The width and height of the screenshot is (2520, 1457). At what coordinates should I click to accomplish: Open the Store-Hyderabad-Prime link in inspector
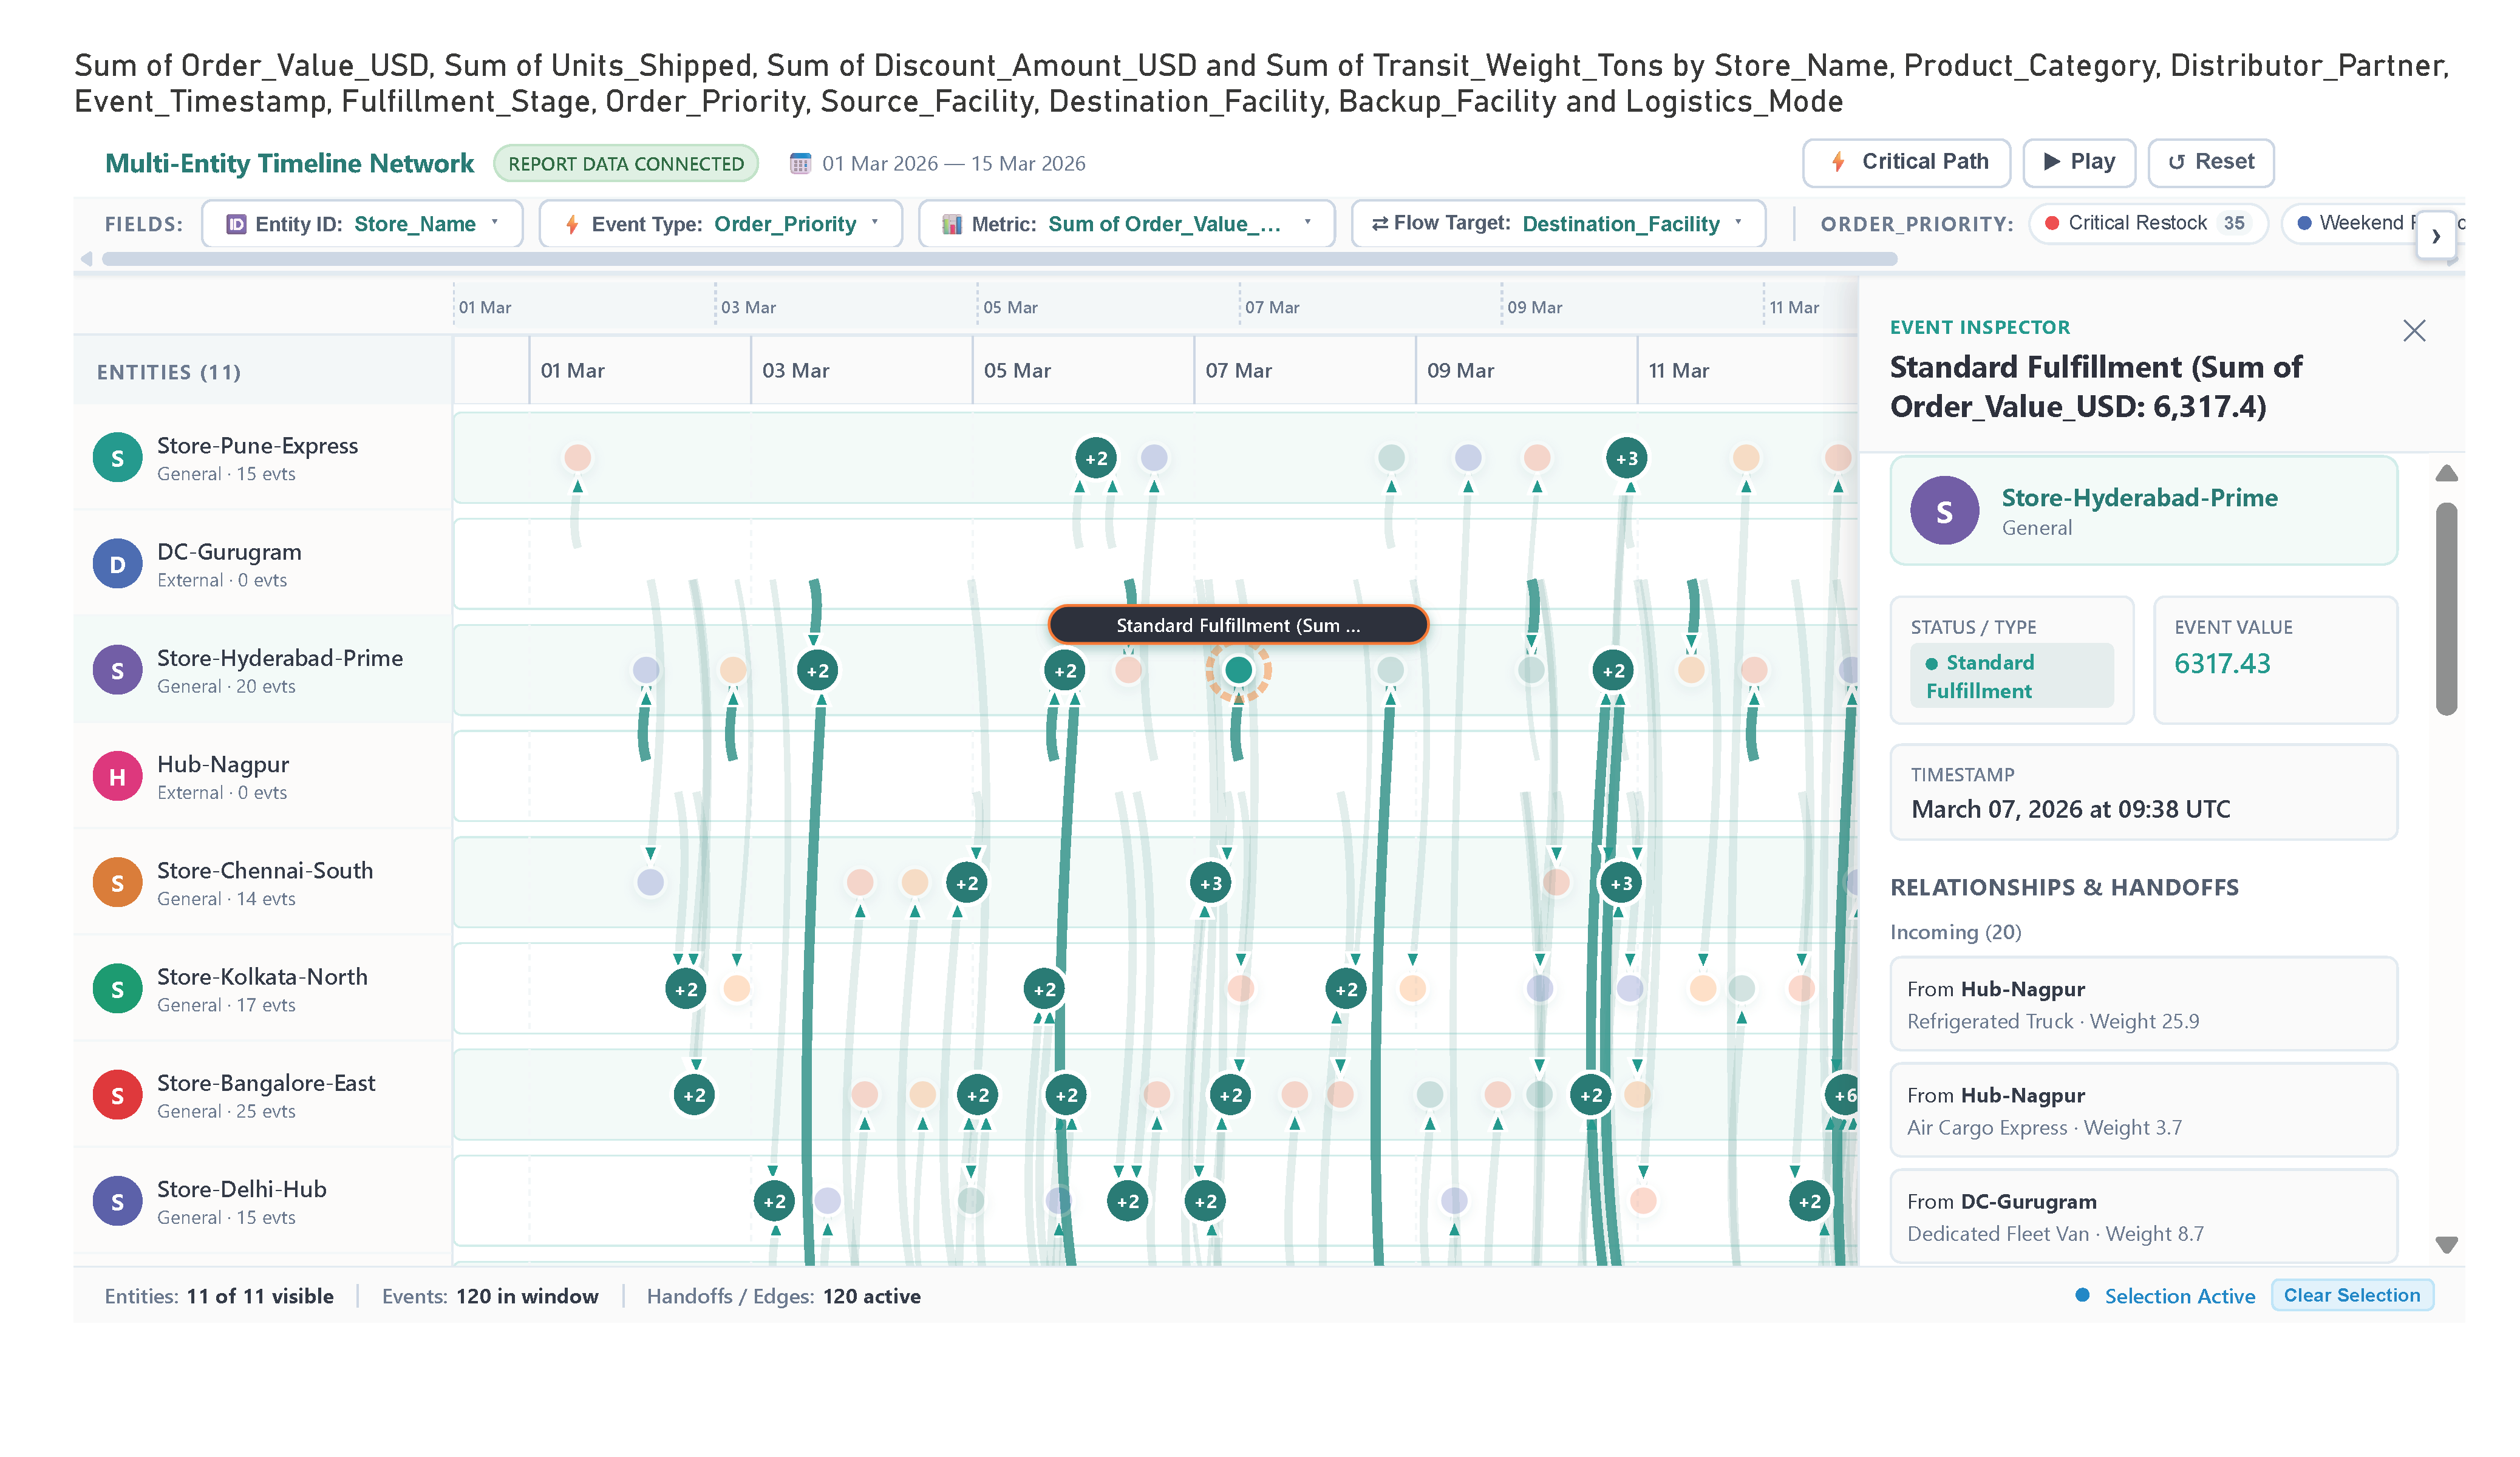tap(2139, 498)
